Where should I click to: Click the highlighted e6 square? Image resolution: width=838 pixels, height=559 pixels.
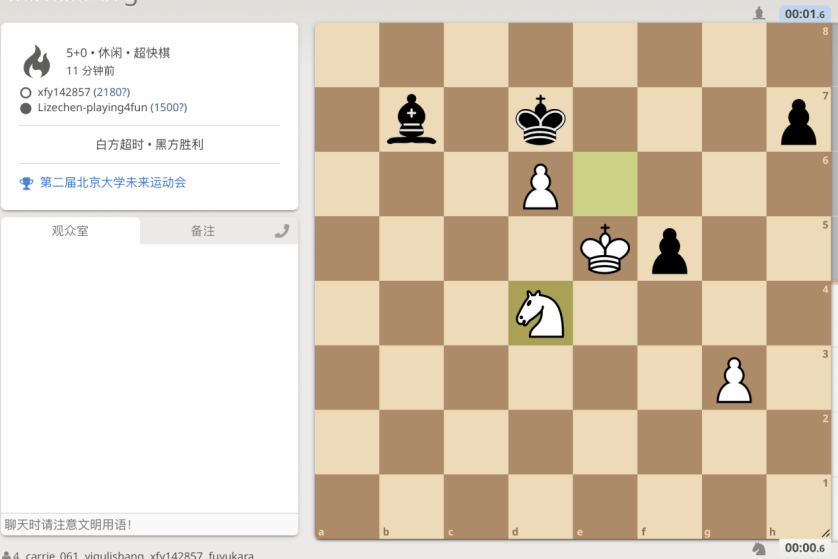click(x=605, y=184)
